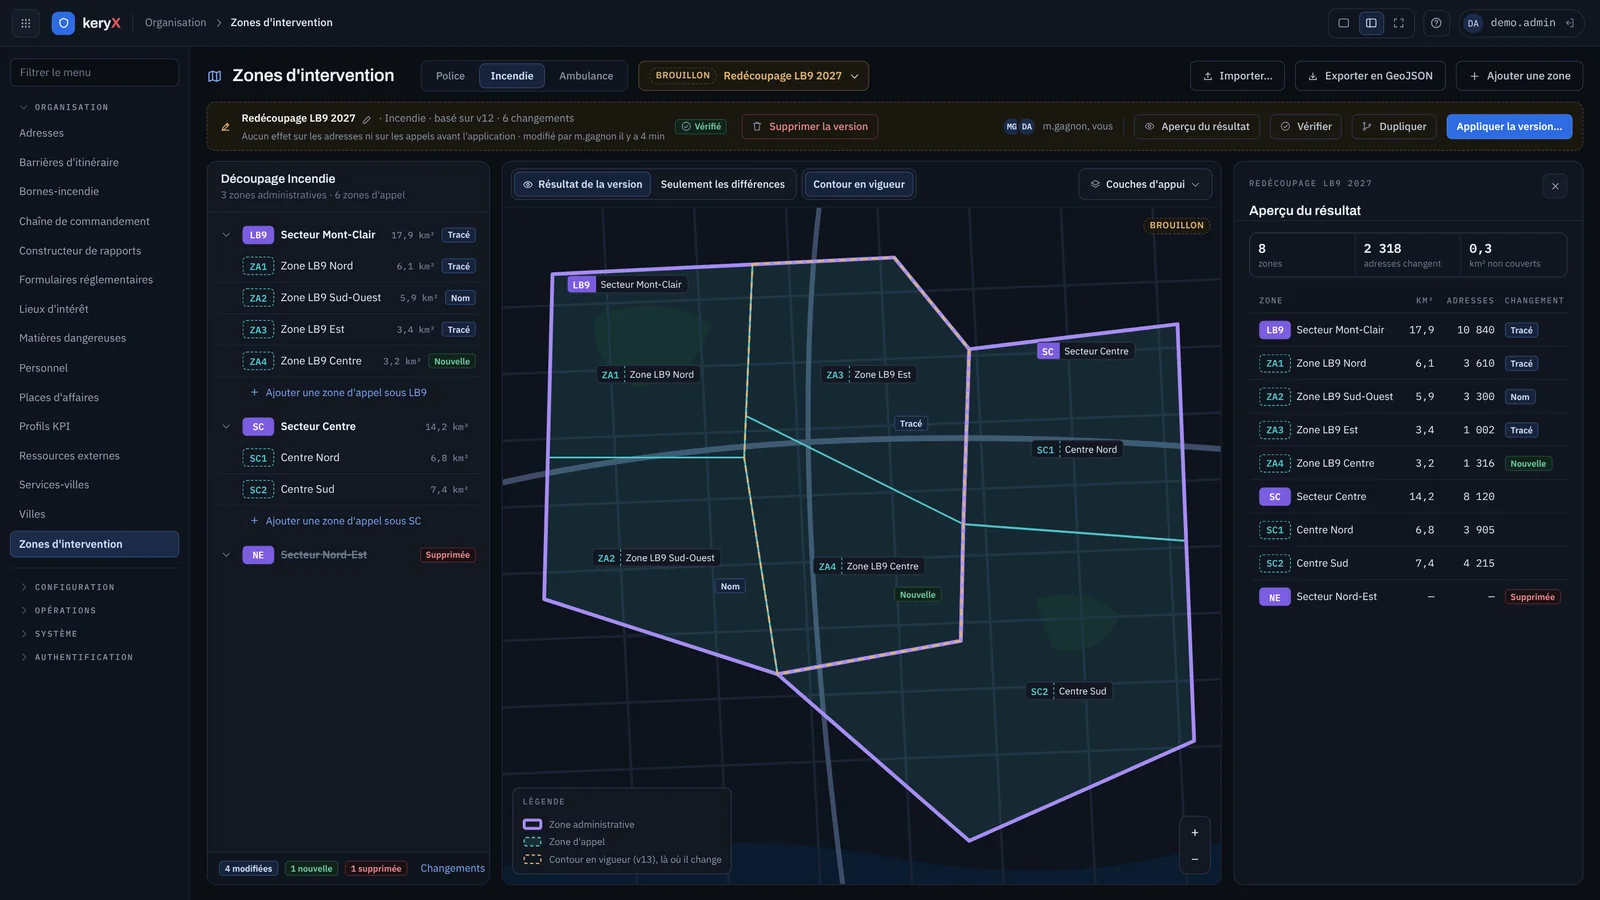Click the keryX logo icon
Viewport: 1600px width, 900px height.
(x=63, y=23)
